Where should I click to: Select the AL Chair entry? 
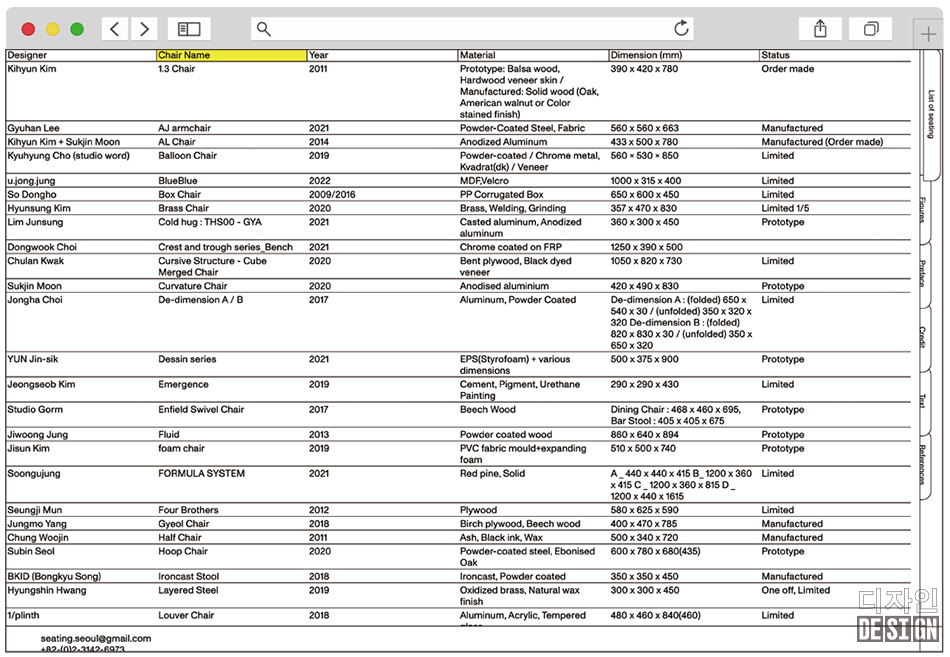click(x=177, y=142)
